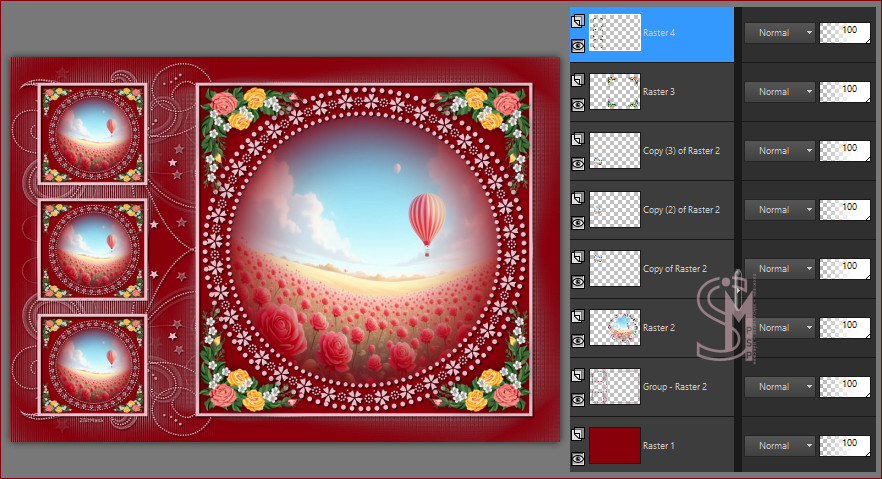Screen dimensions: 882x479
Task: Select the Raster 3 layer by name
Action: pos(659,92)
